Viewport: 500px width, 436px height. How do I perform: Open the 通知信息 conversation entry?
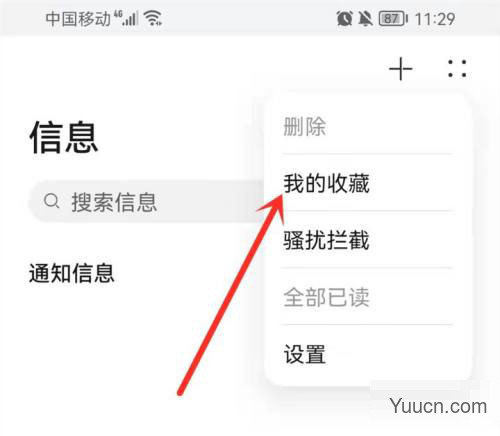point(72,273)
